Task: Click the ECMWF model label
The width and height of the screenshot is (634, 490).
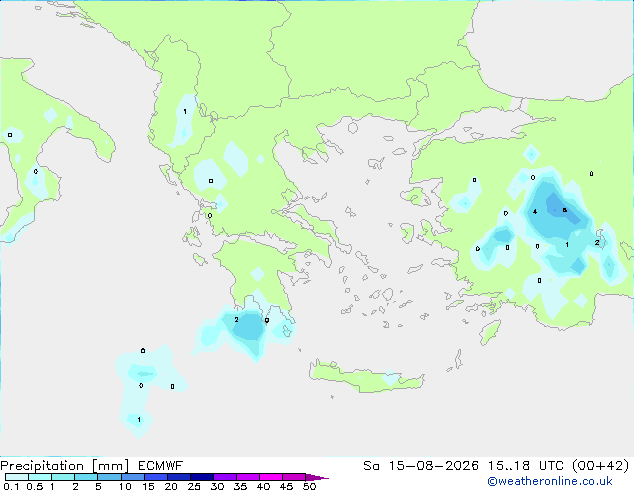Action: [161, 466]
